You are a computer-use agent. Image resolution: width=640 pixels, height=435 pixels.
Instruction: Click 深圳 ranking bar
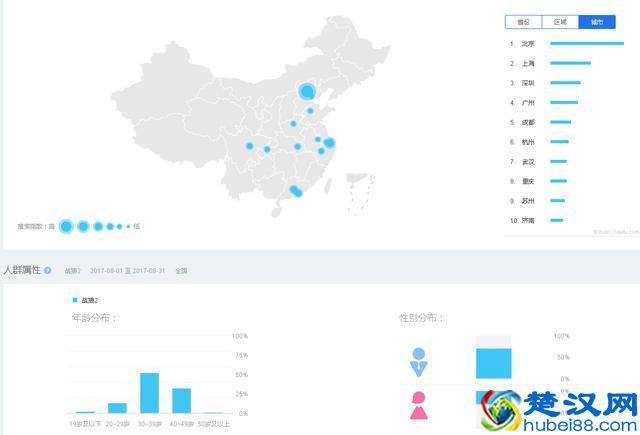(x=565, y=83)
